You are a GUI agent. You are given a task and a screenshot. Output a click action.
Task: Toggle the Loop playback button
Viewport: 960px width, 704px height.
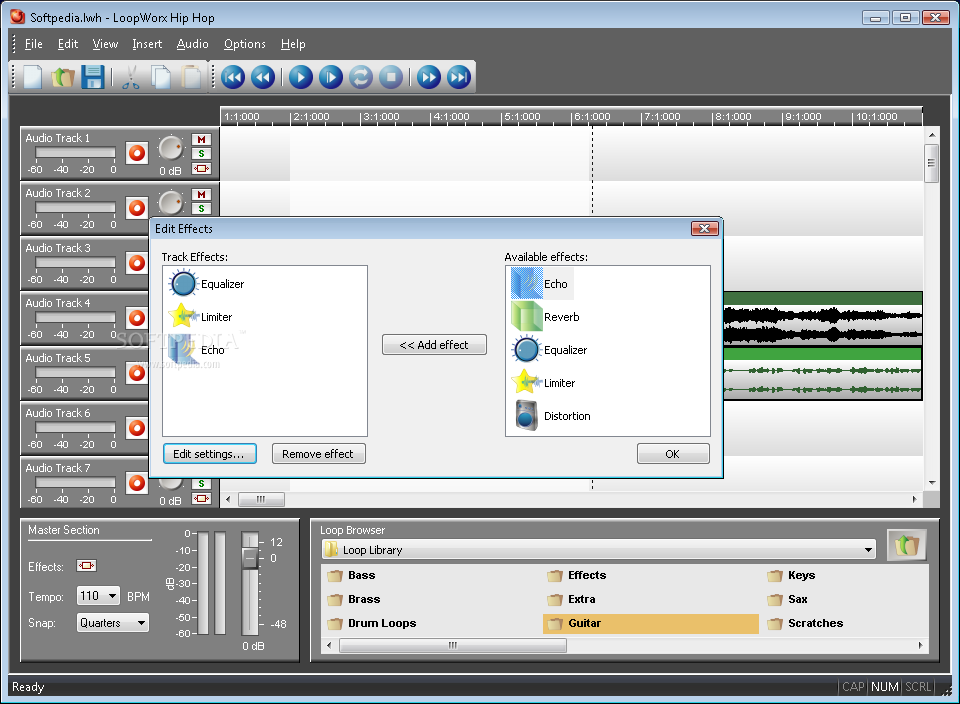(x=361, y=77)
